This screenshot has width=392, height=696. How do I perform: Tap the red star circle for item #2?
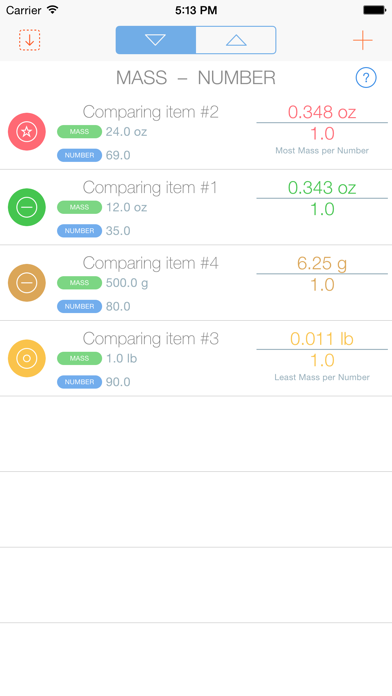click(x=27, y=131)
